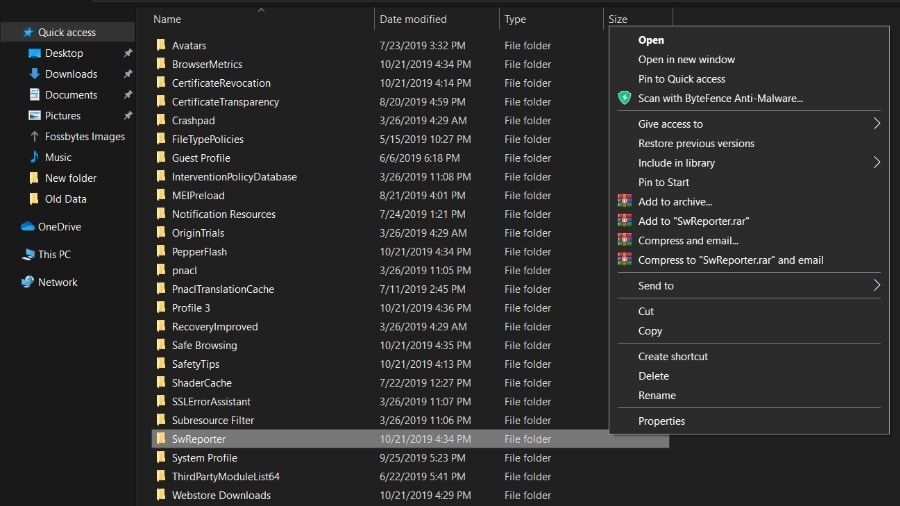The height and width of the screenshot is (506, 900).
Task: Click the OneDrive cloud icon
Action: (x=28, y=227)
